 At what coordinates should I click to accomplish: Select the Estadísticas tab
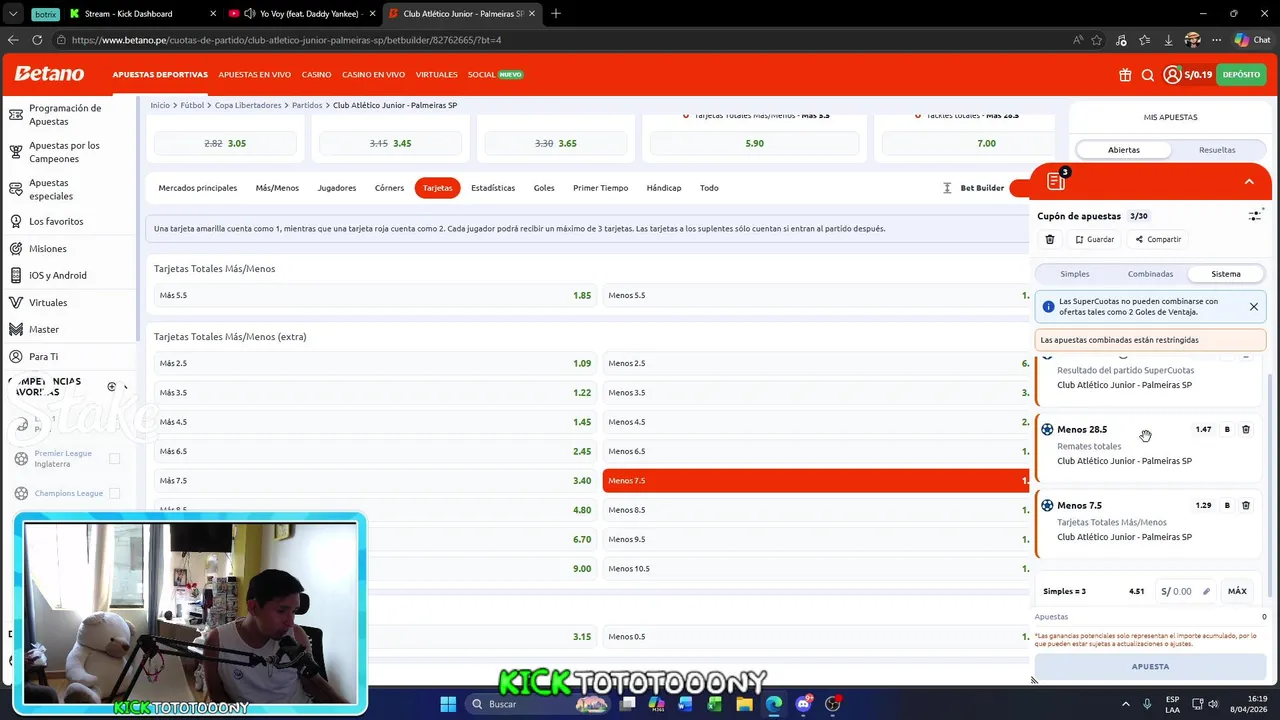[x=493, y=188]
